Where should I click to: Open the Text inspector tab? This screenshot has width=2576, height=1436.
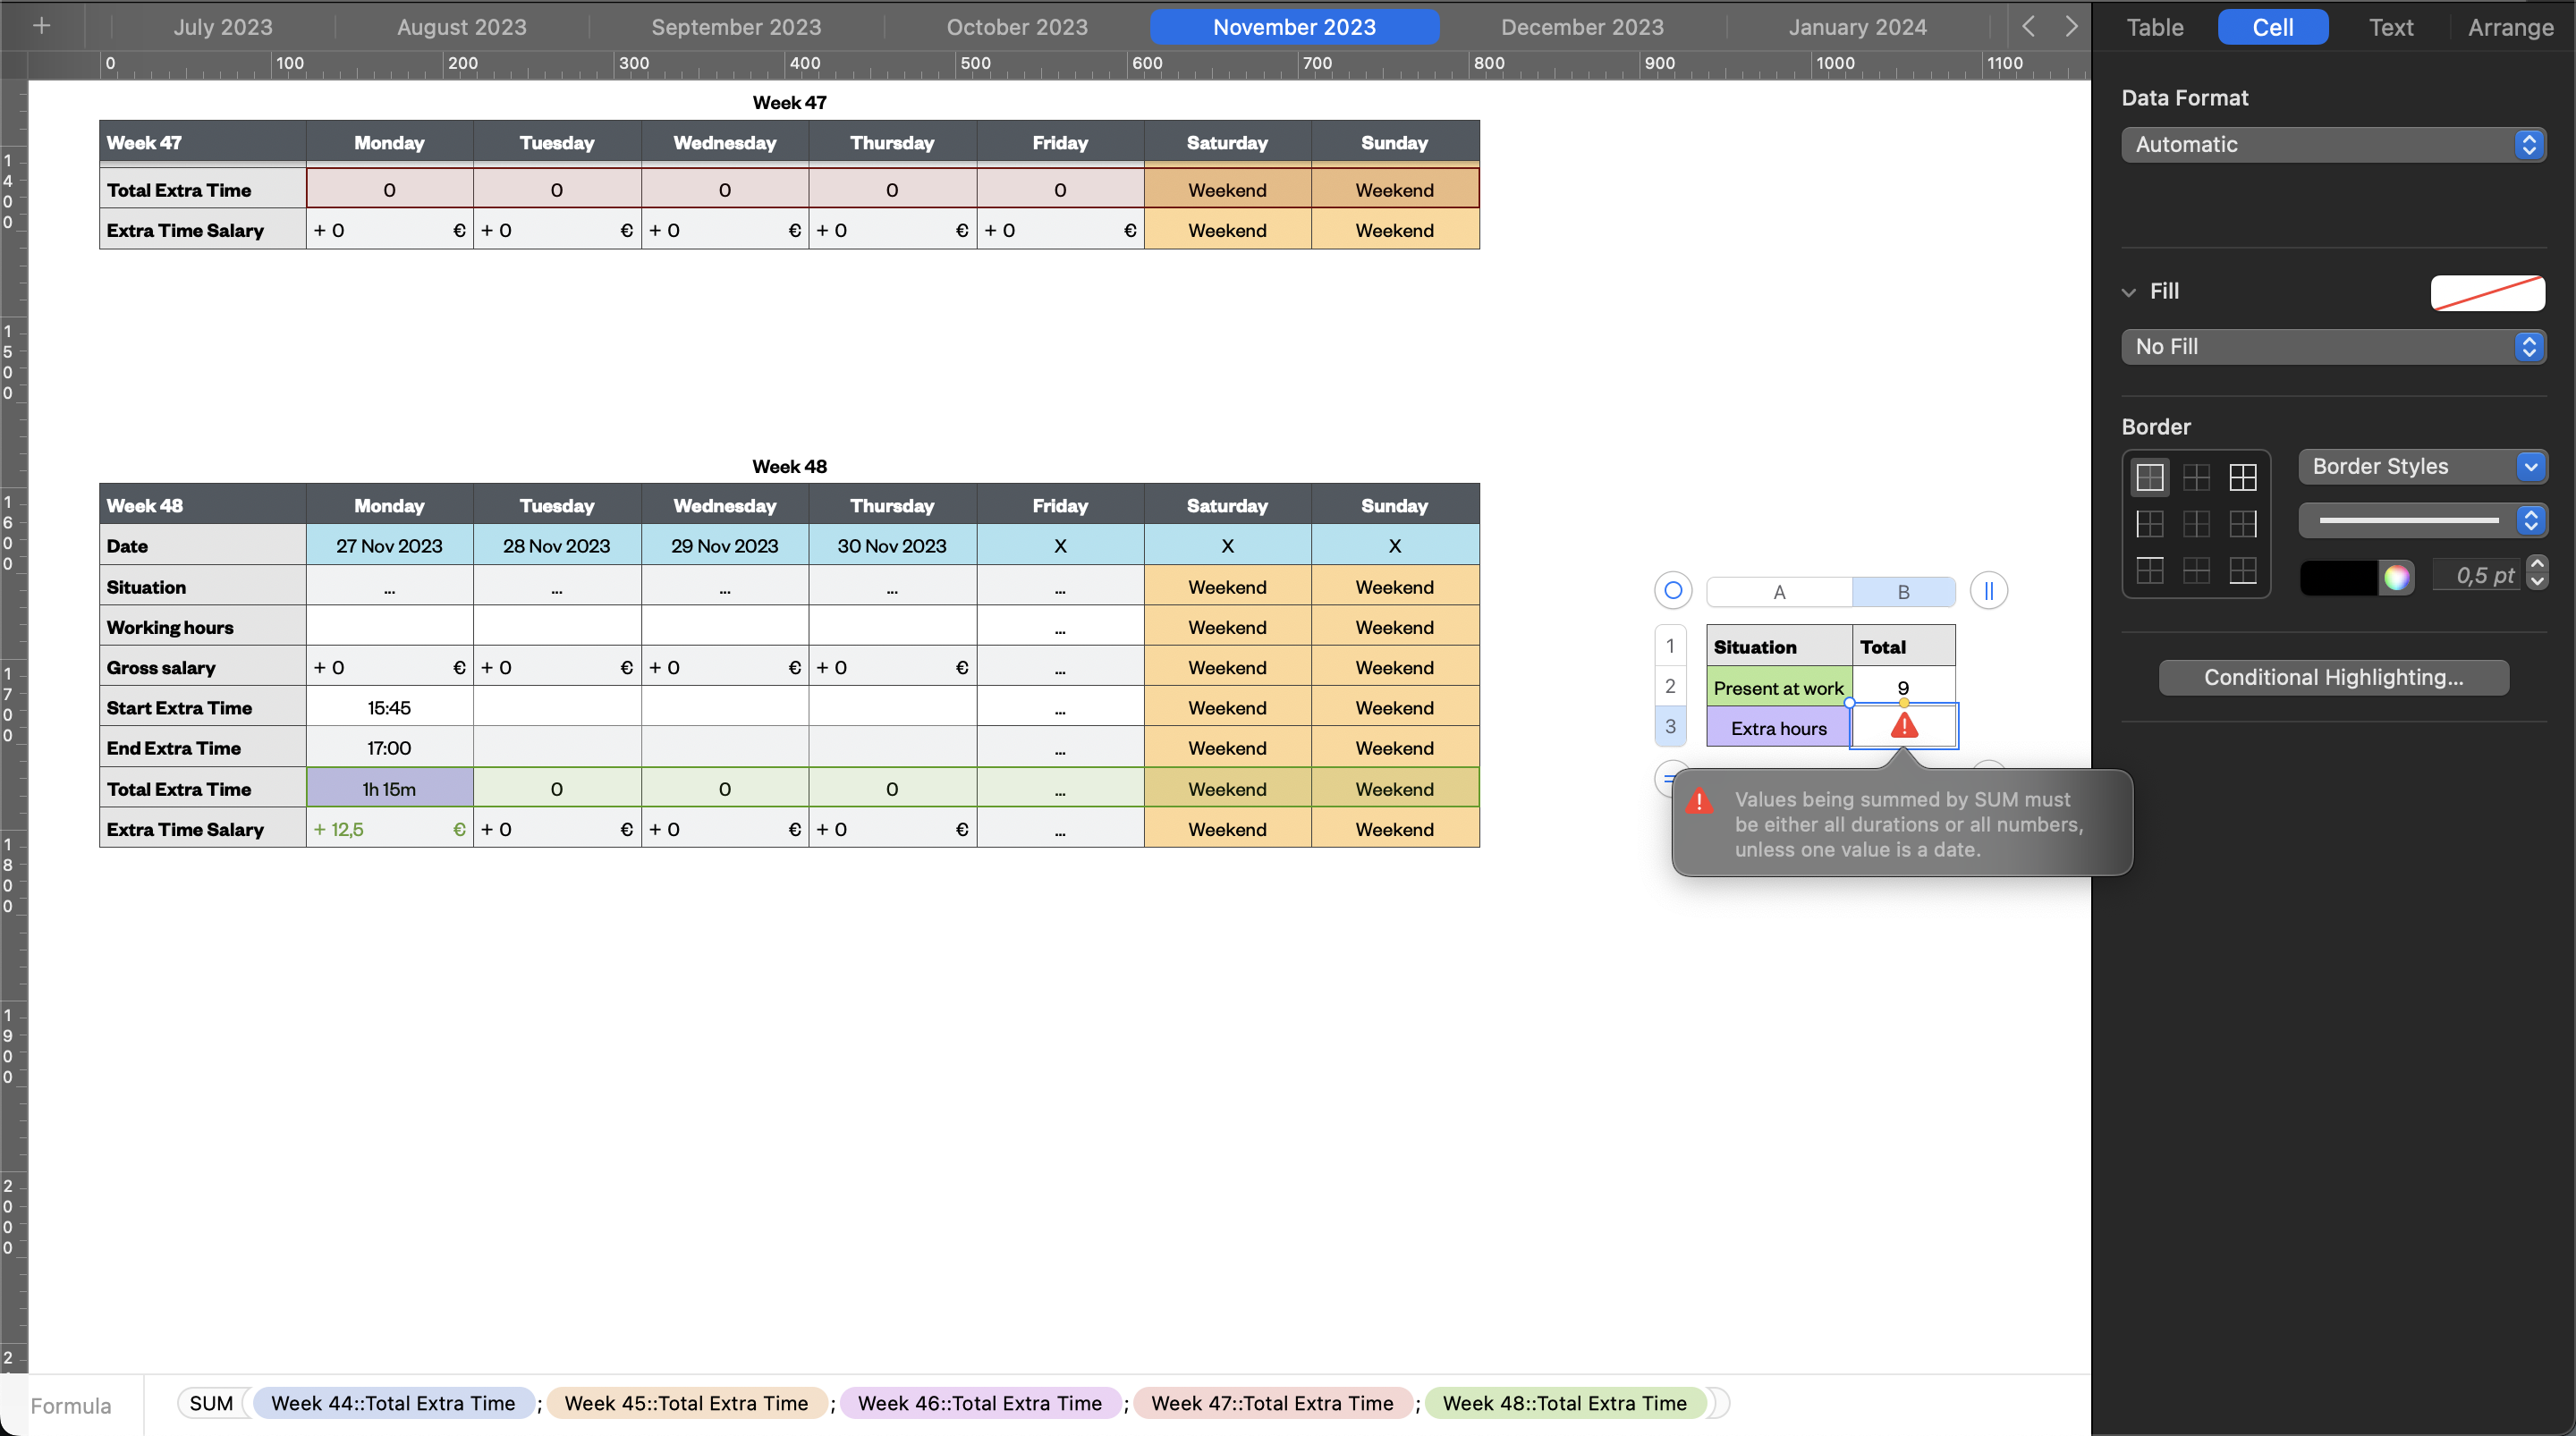[2390, 27]
